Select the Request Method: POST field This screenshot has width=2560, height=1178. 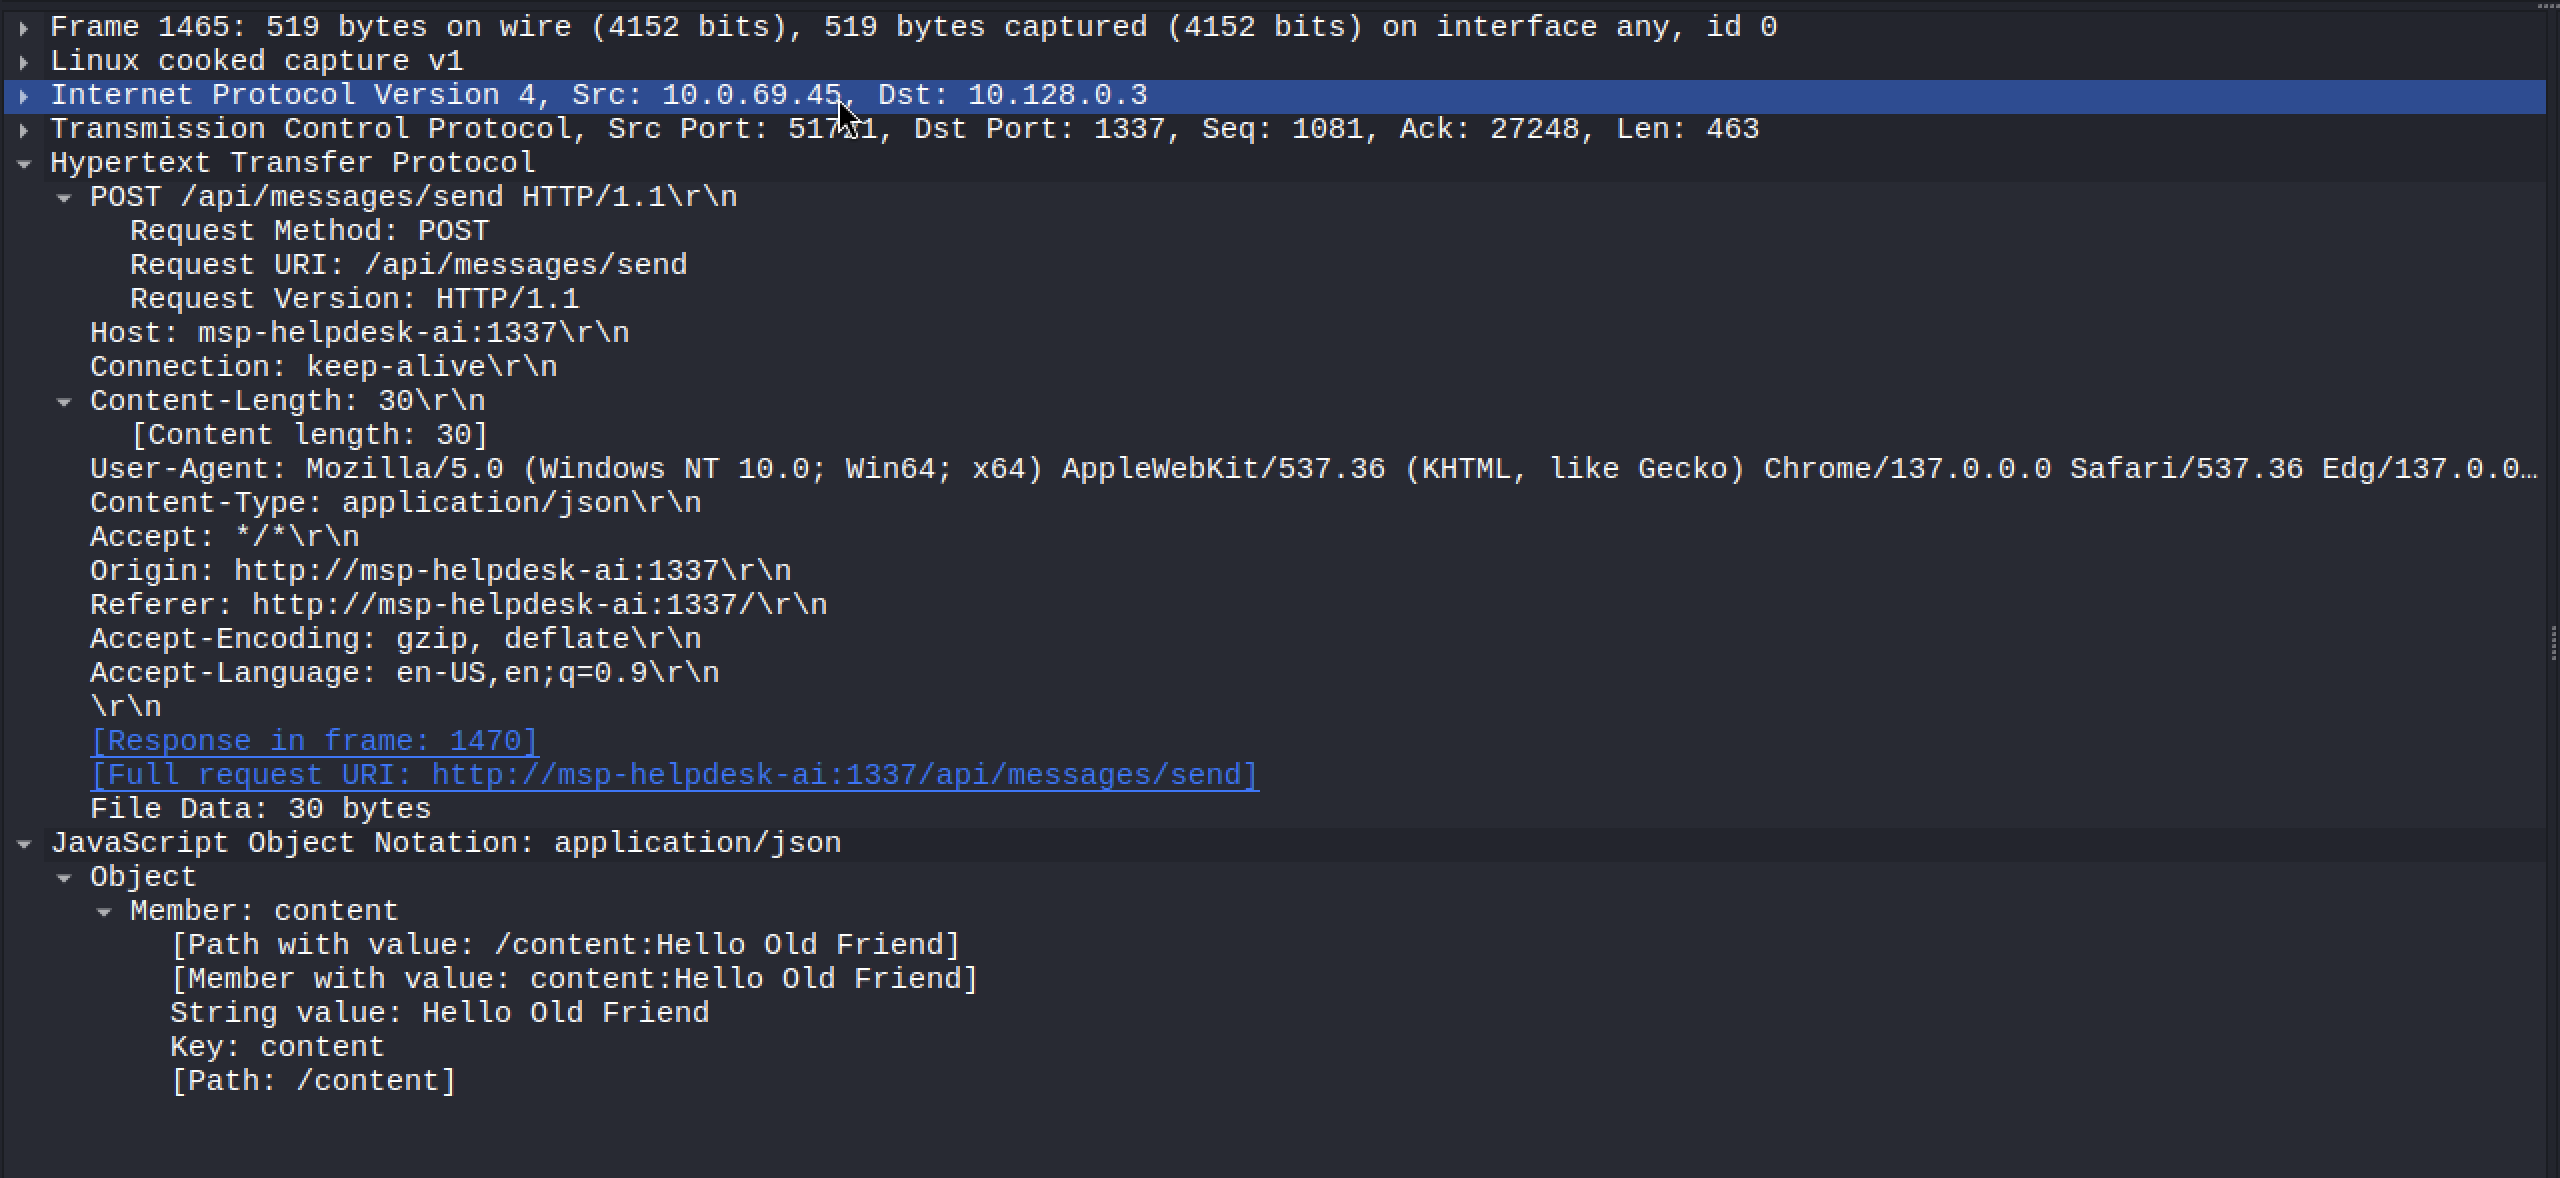point(309,231)
